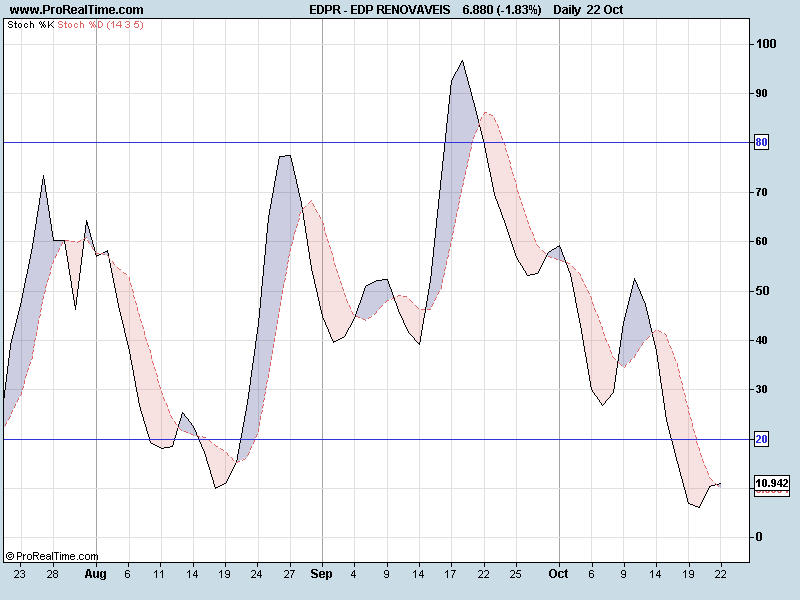The width and height of the screenshot is (800, 600).
Task: Select the Aug month label on the date axis
Action: pos(95,574)
